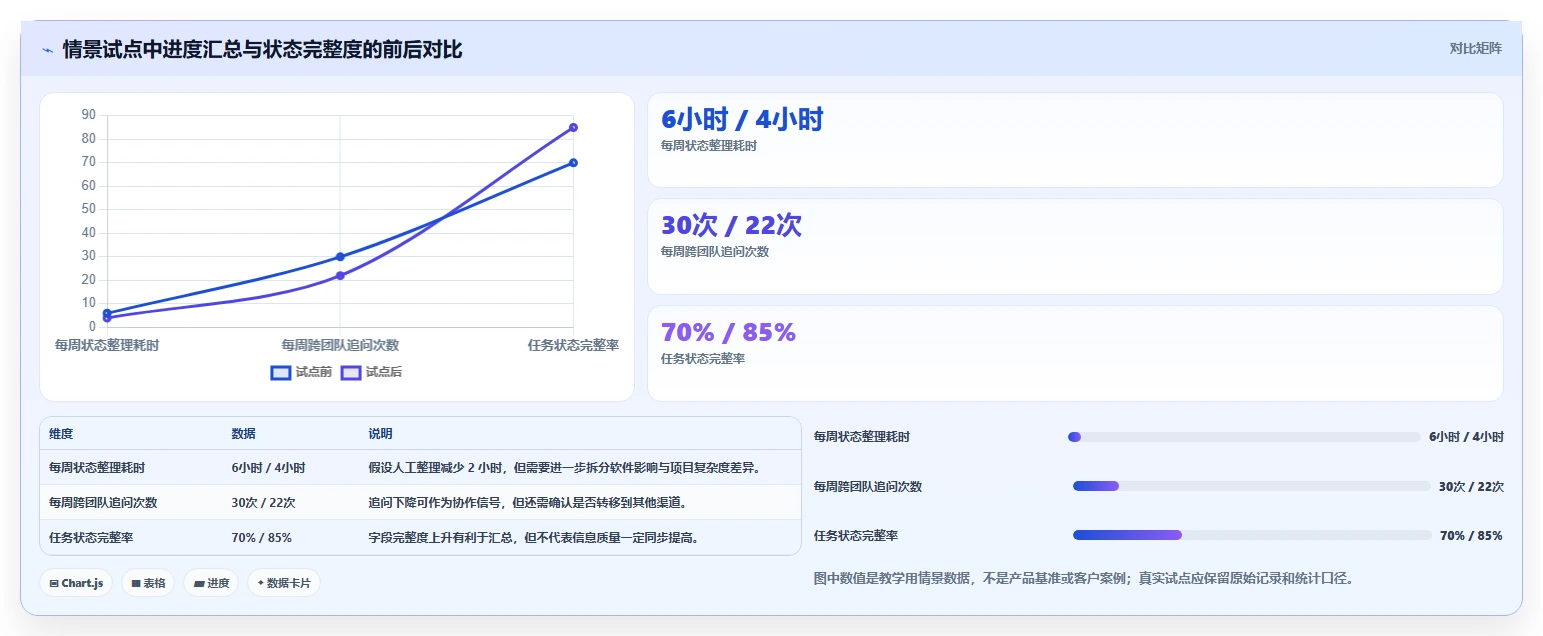The image size is (1543, 636).
Task: Click the progress row label 每周状态整理耗时
Action: 862,437
